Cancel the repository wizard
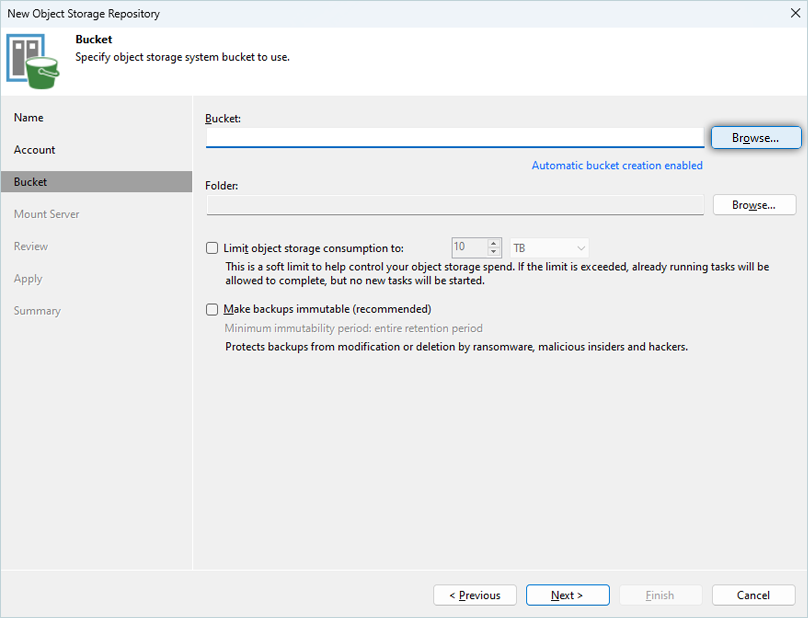The width and height of the screenshot is (808, 618). click(x=753, y=595)
